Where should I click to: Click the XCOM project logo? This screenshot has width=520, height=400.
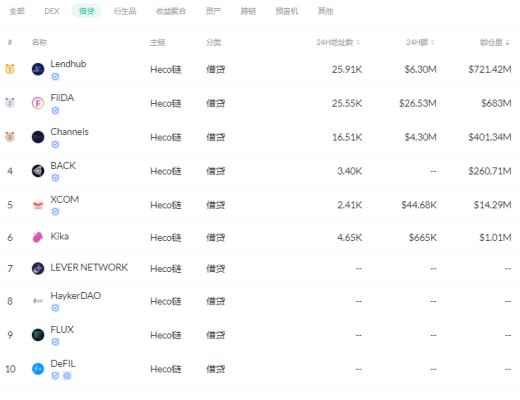(38, 205)
